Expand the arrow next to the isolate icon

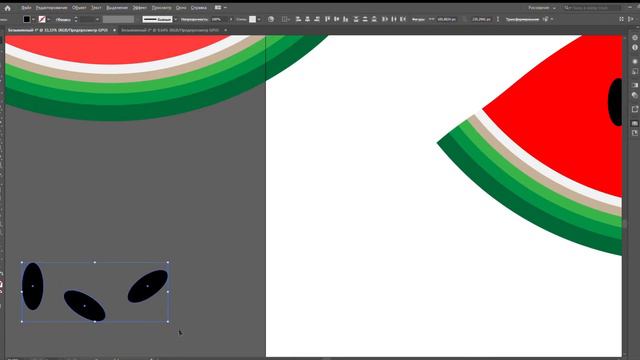coord(552,19)
